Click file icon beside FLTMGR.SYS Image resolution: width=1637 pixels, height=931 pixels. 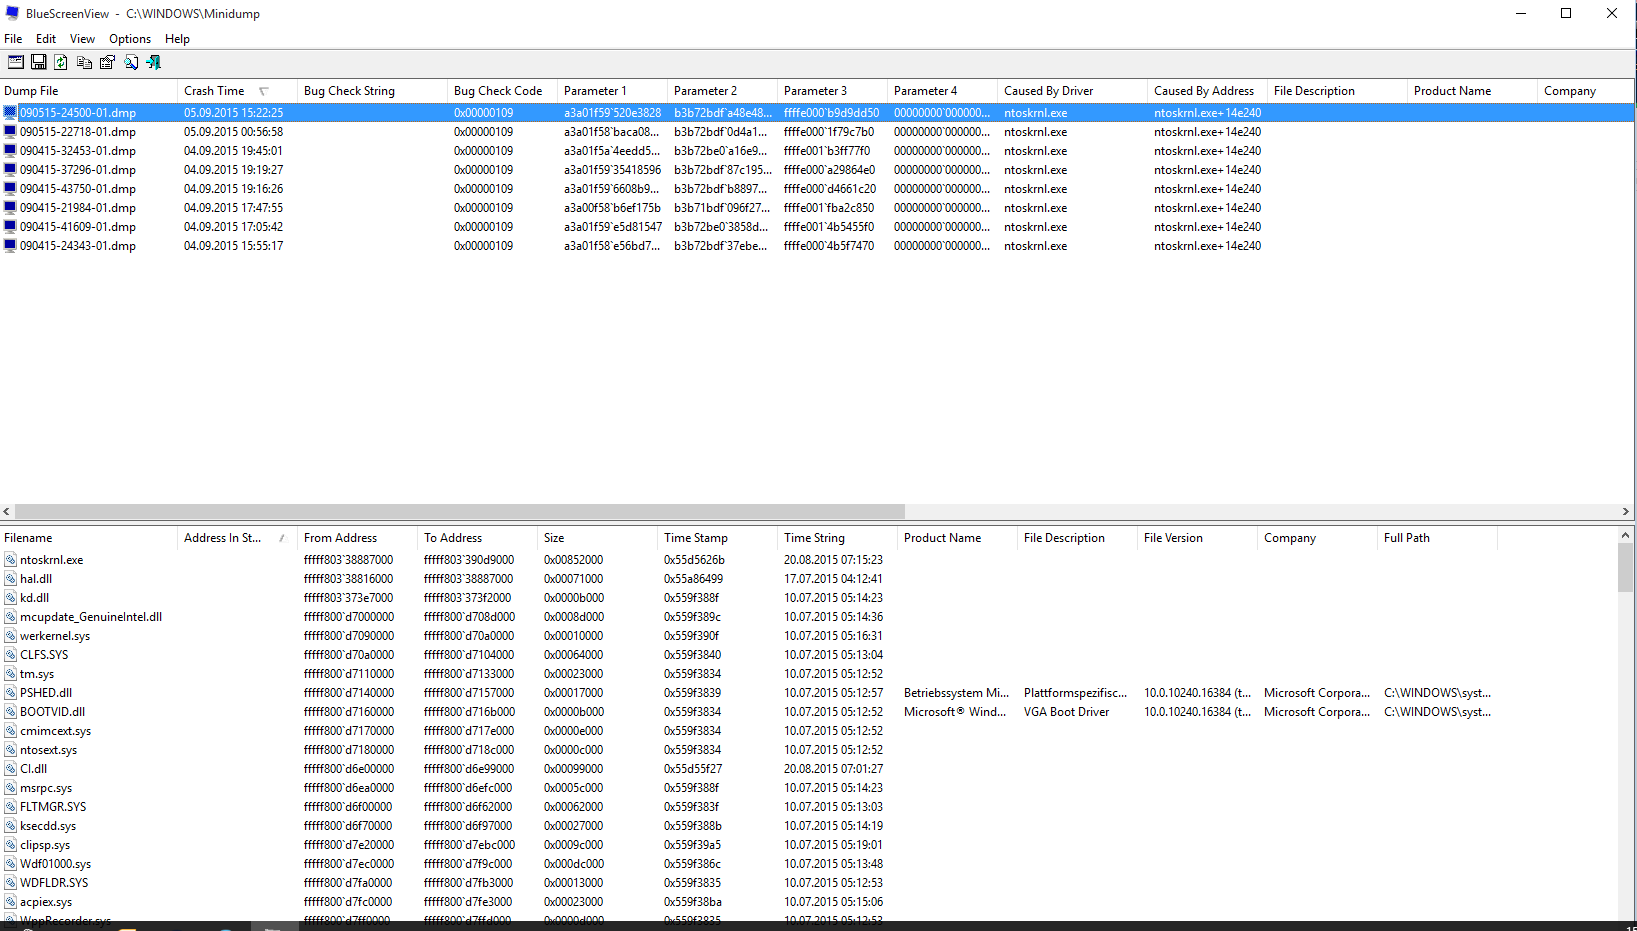tap(10, 807)
